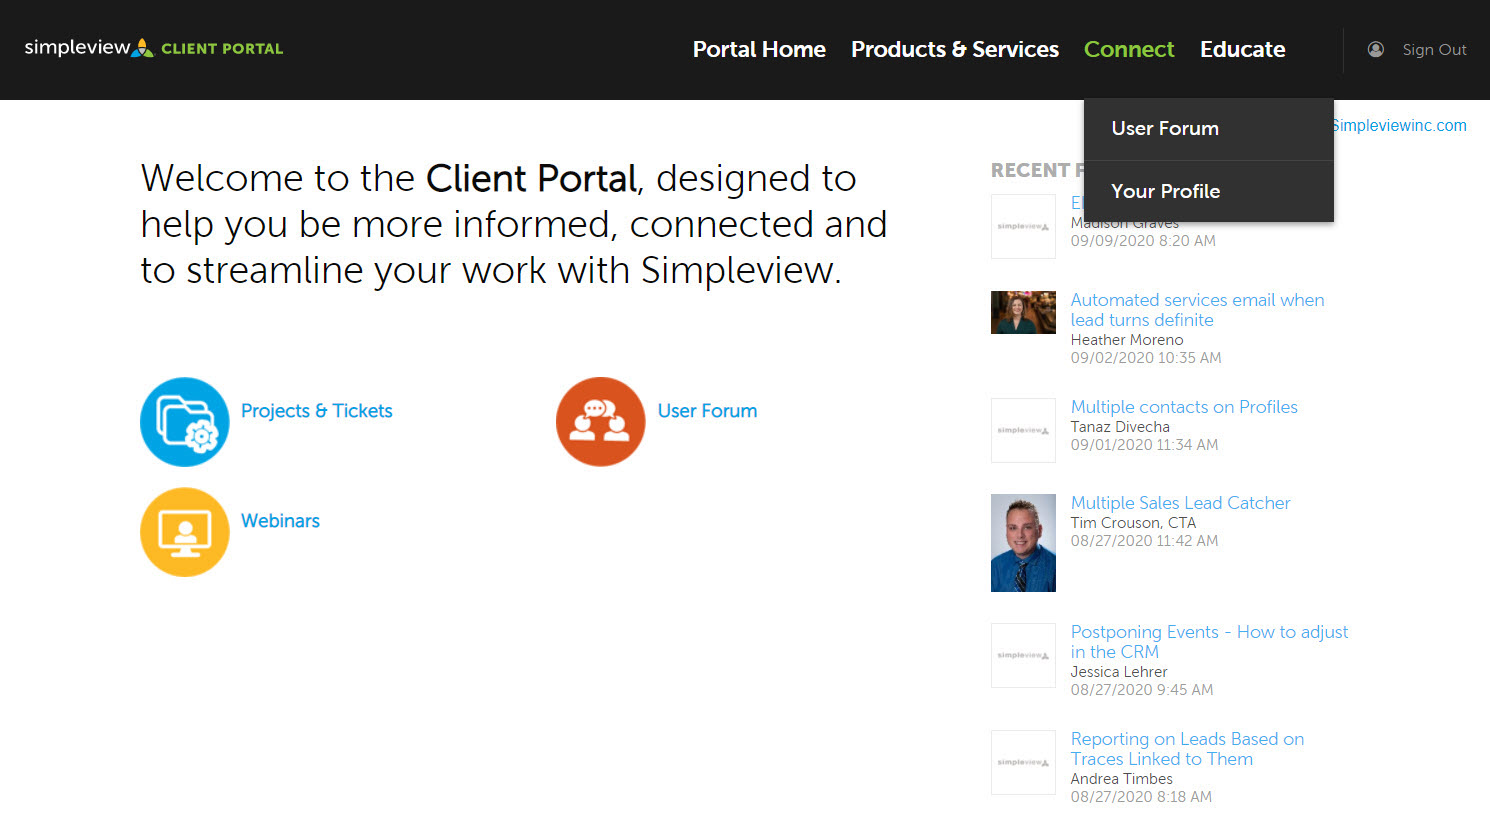Image resolution: width=1490 pixels, height=835 pixels.
Task: Open 'Automated services email when lead turns definite' post
Action: [x=1197, y=310]
